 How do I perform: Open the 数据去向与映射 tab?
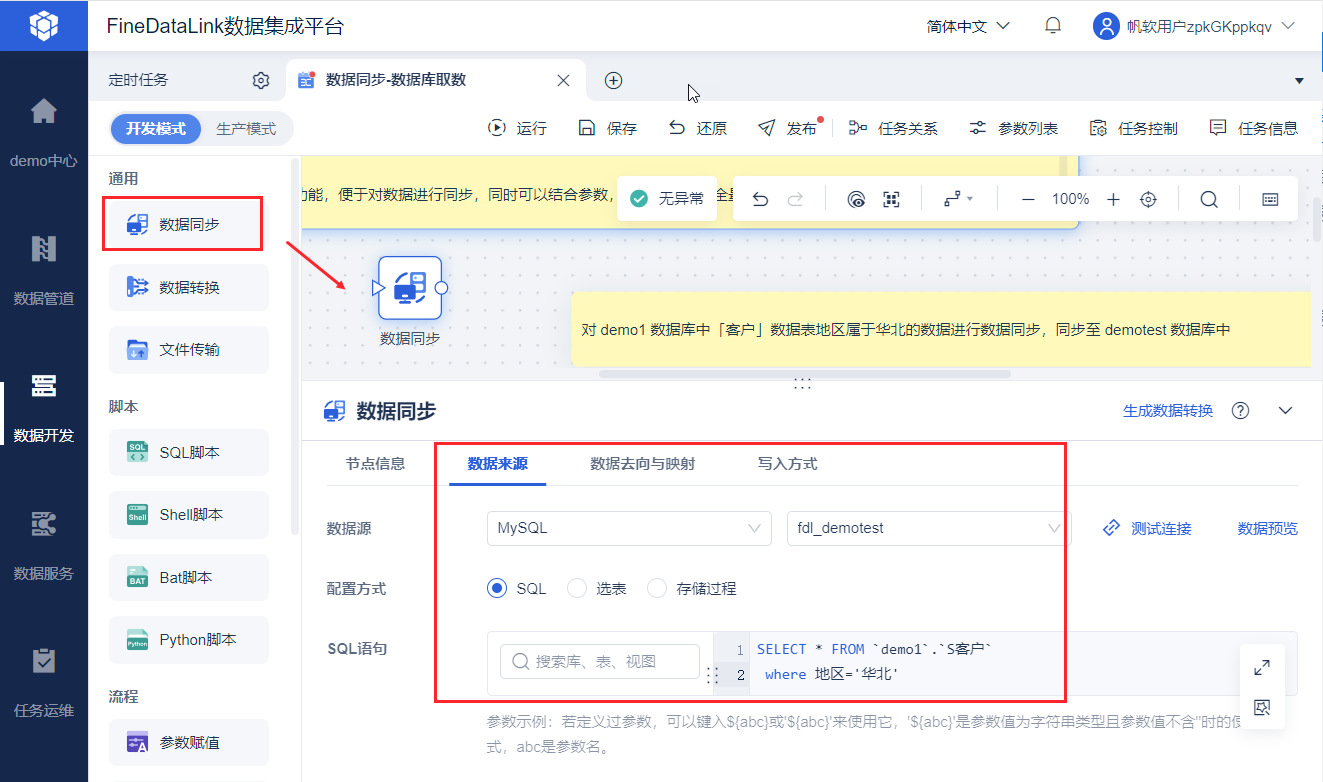(x=642, y=463)
